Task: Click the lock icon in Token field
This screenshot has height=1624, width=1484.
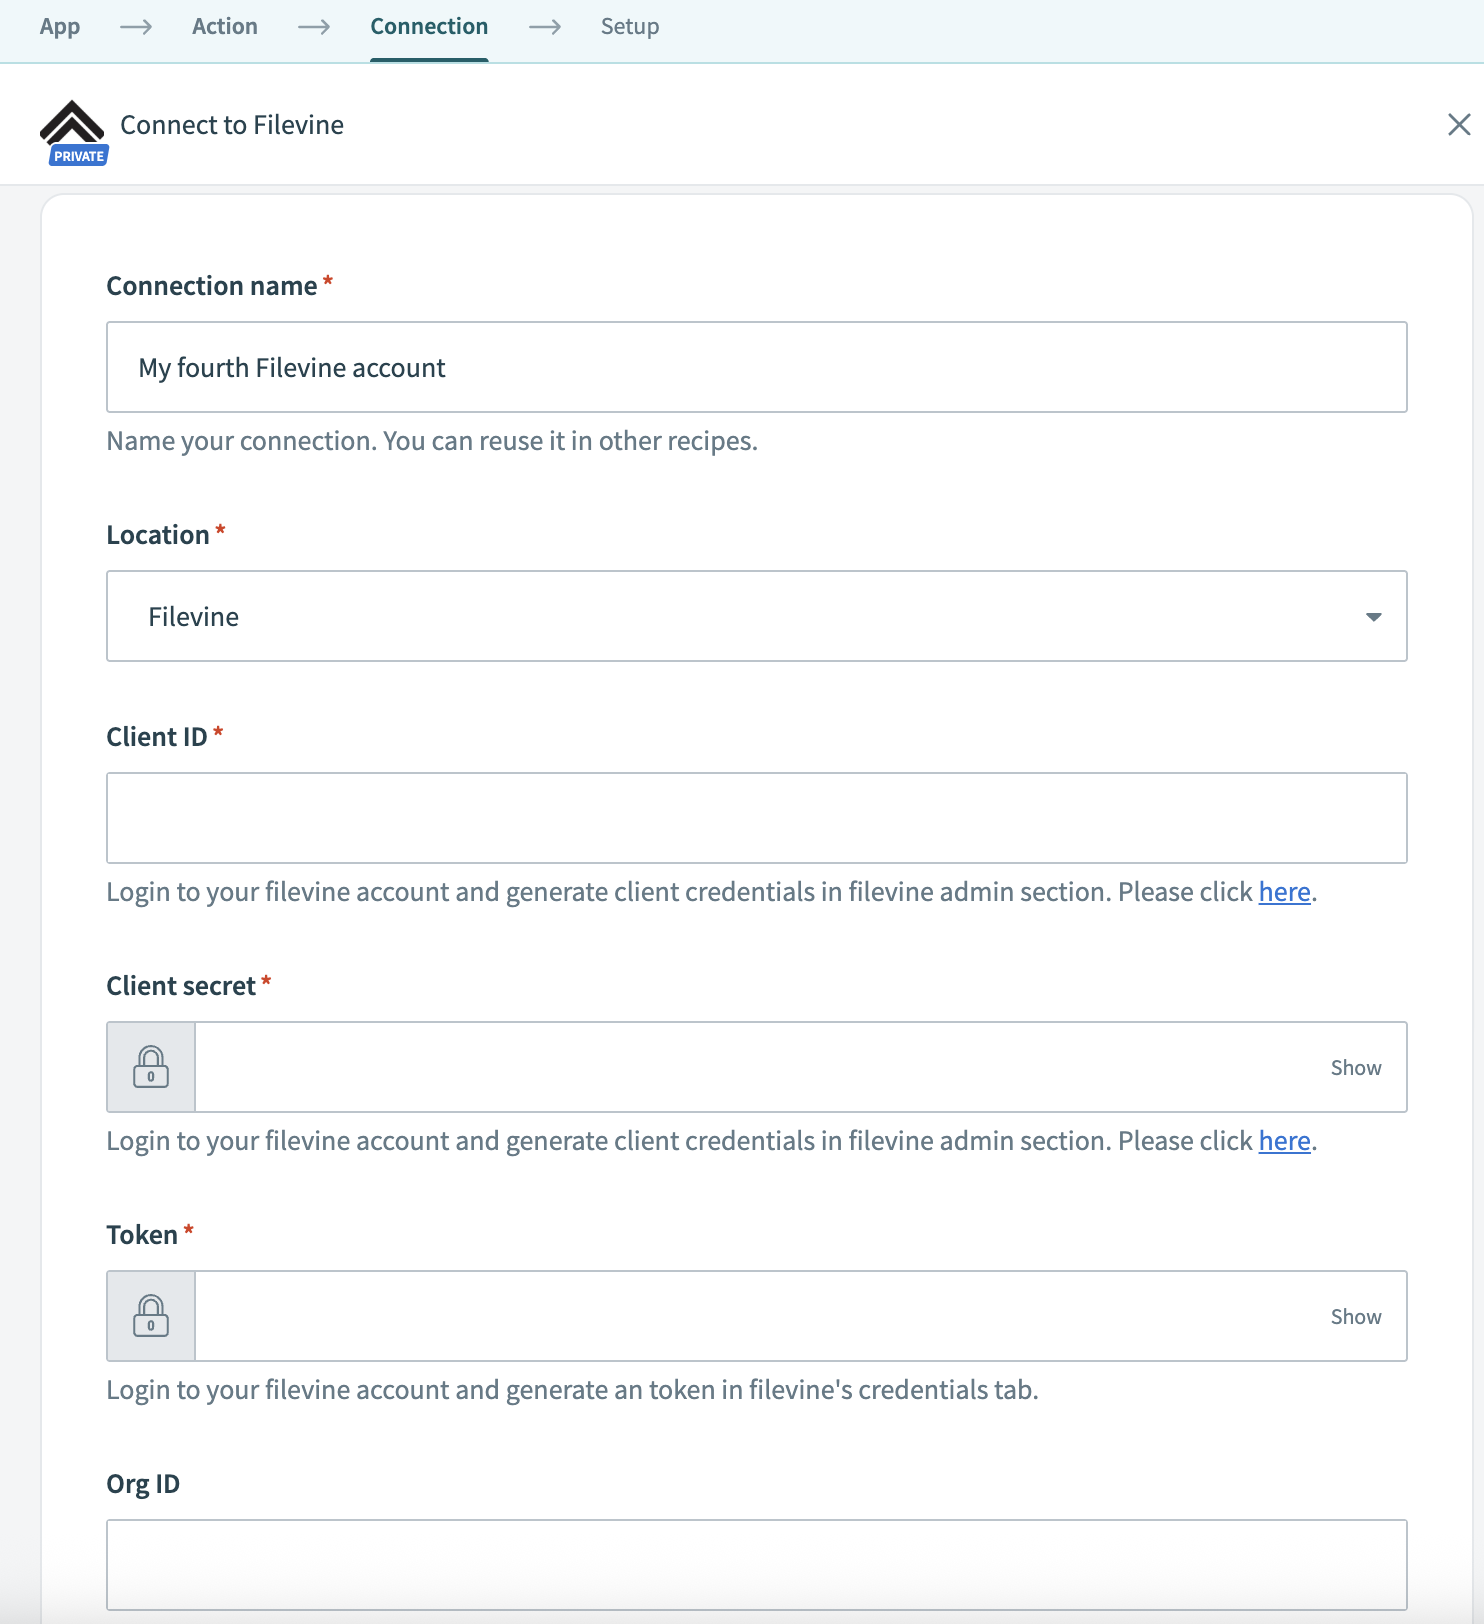Action: coord(151,1316)
